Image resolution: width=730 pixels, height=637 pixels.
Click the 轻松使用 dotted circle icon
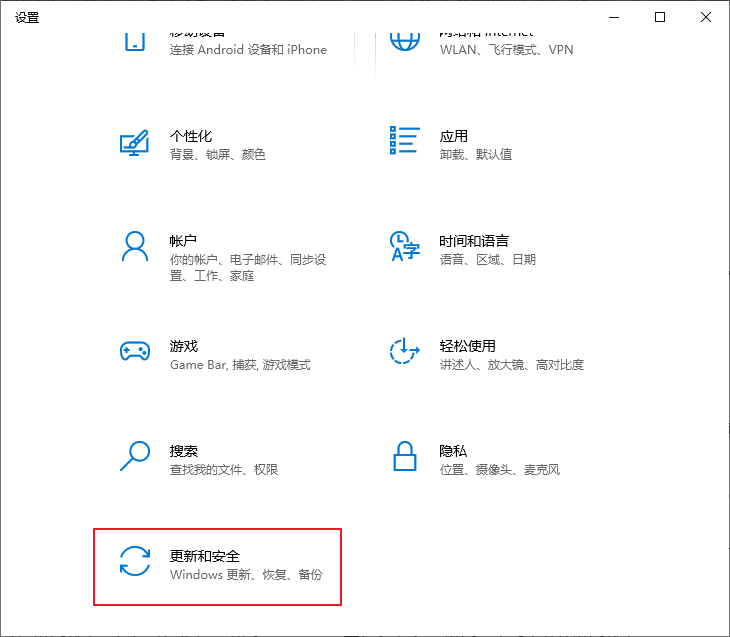(405, 351)
